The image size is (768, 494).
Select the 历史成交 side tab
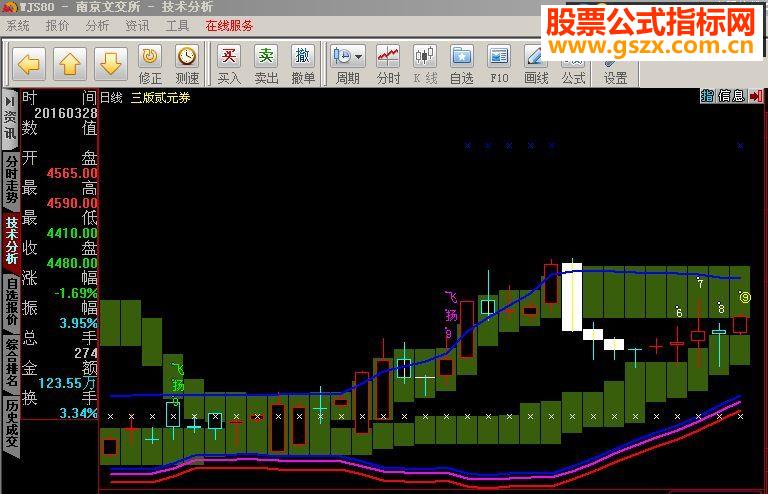click(11, 424)
